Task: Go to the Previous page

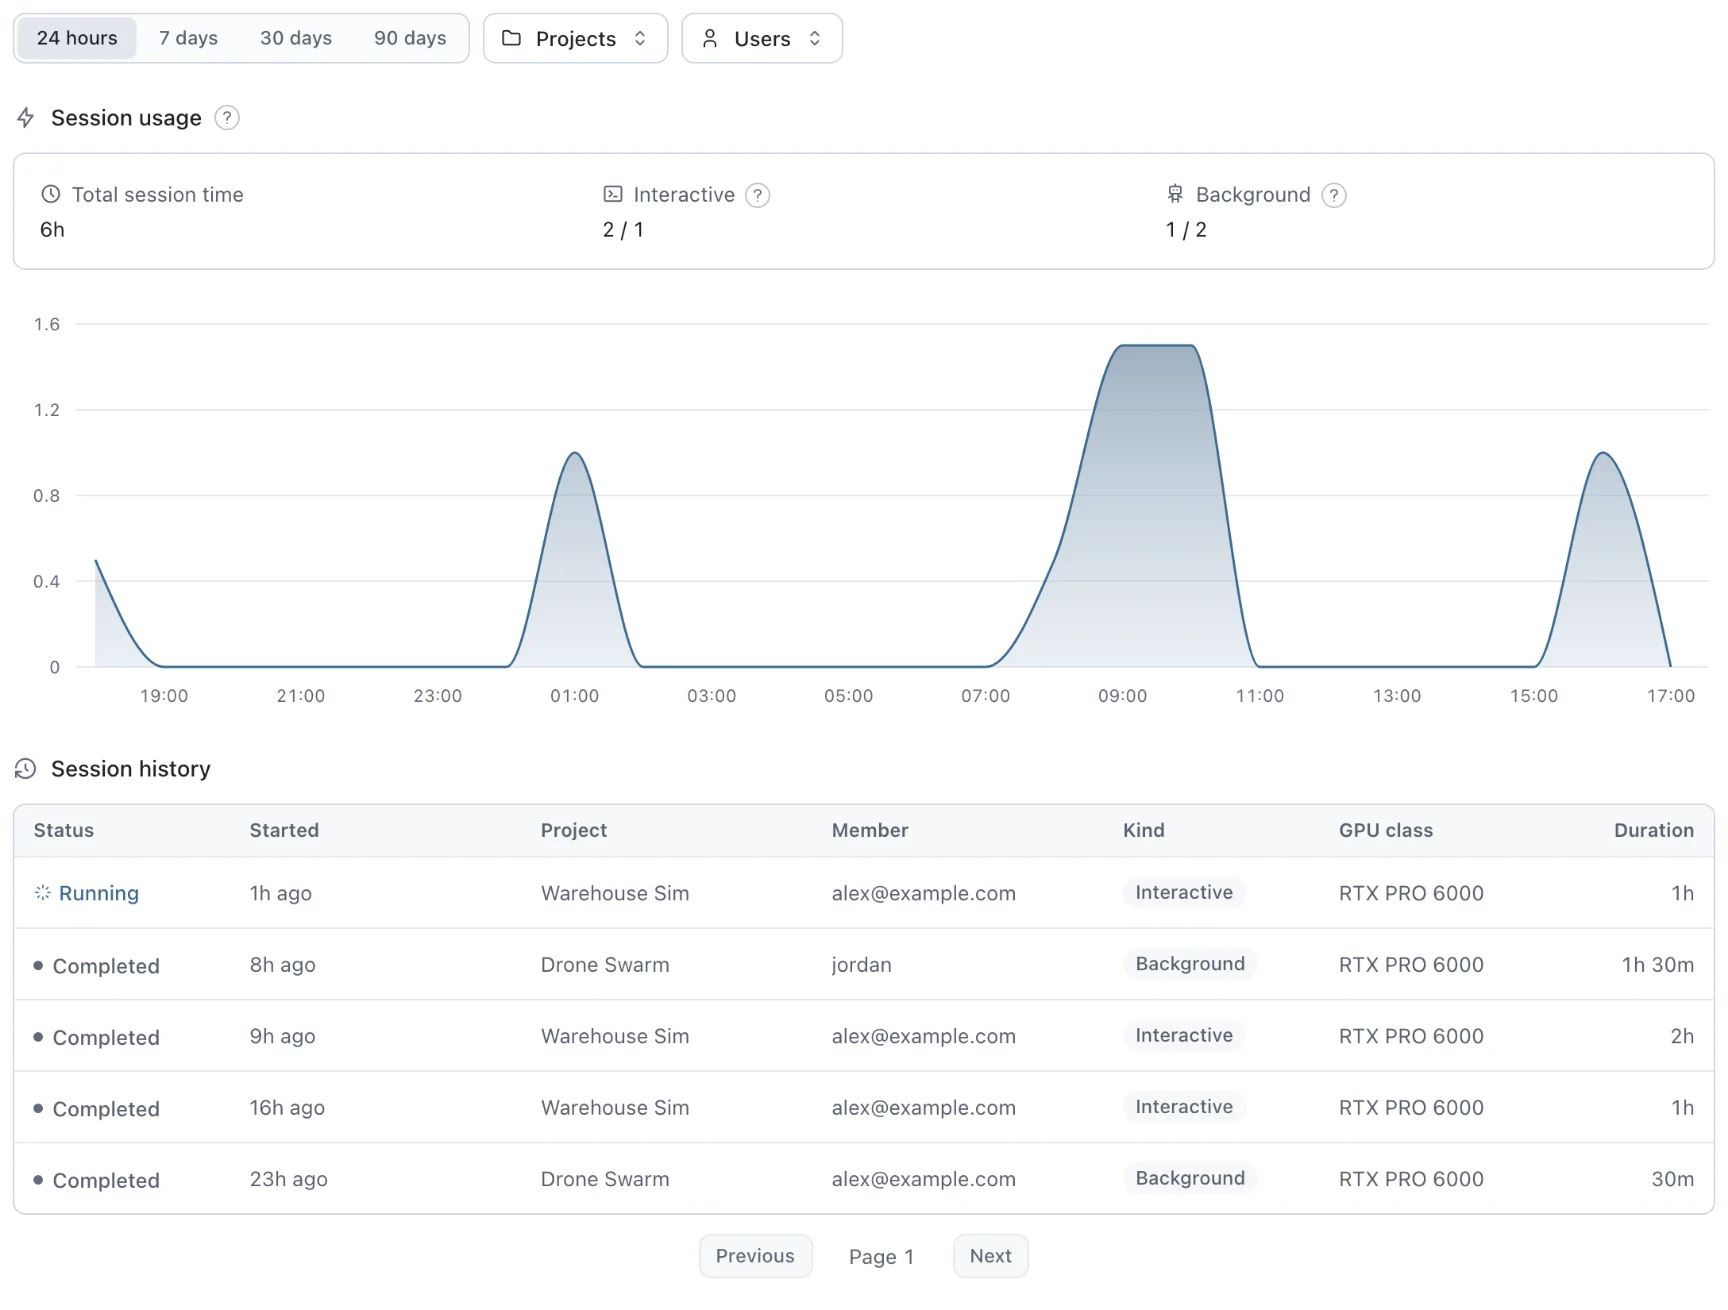Action: [755, 1256]
